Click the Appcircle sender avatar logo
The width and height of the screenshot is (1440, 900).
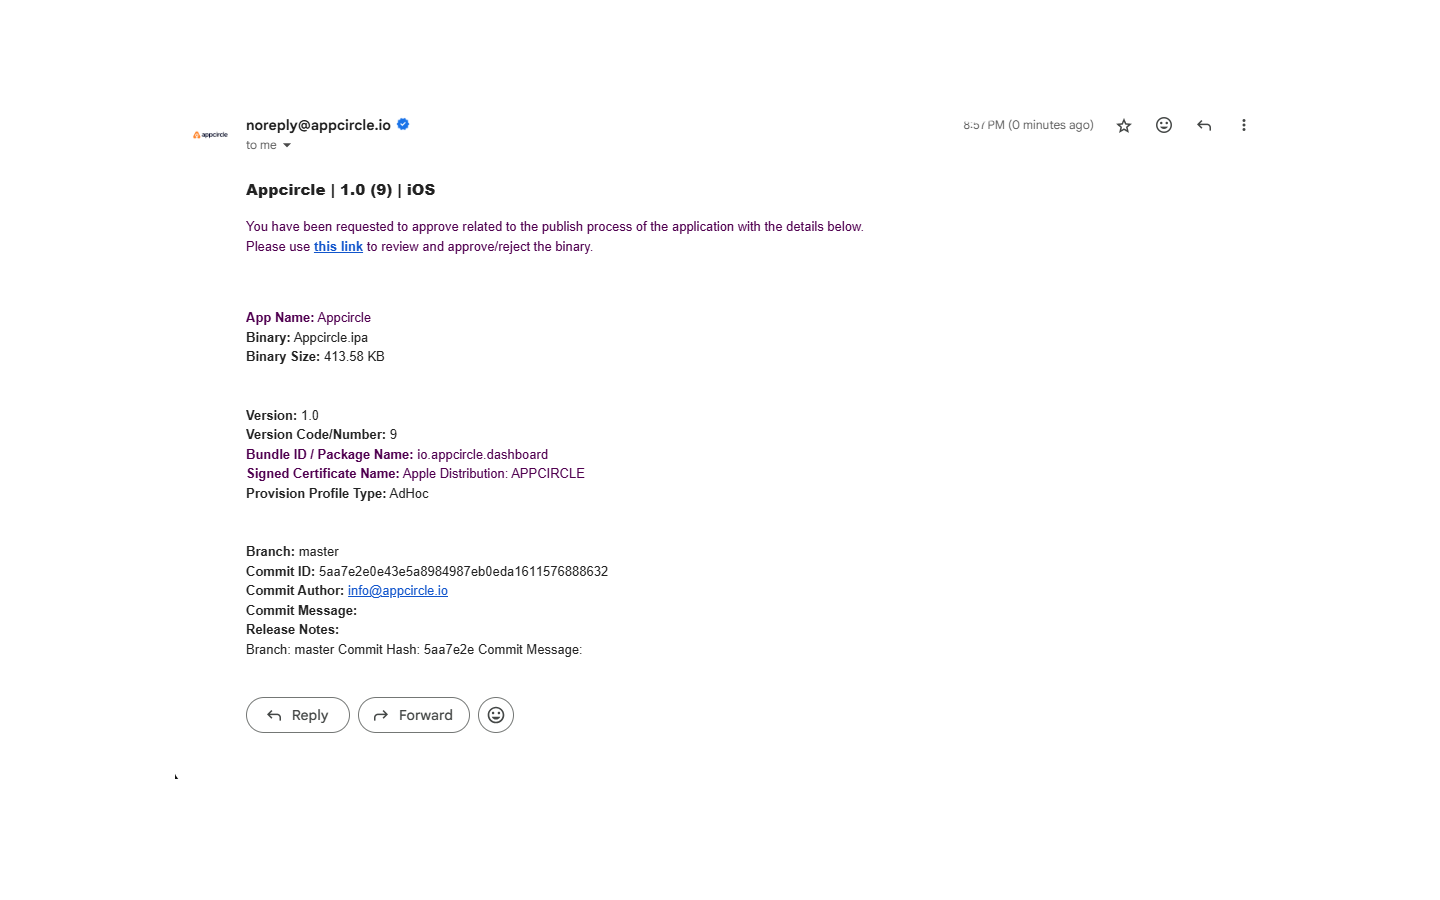click(211, 135)
